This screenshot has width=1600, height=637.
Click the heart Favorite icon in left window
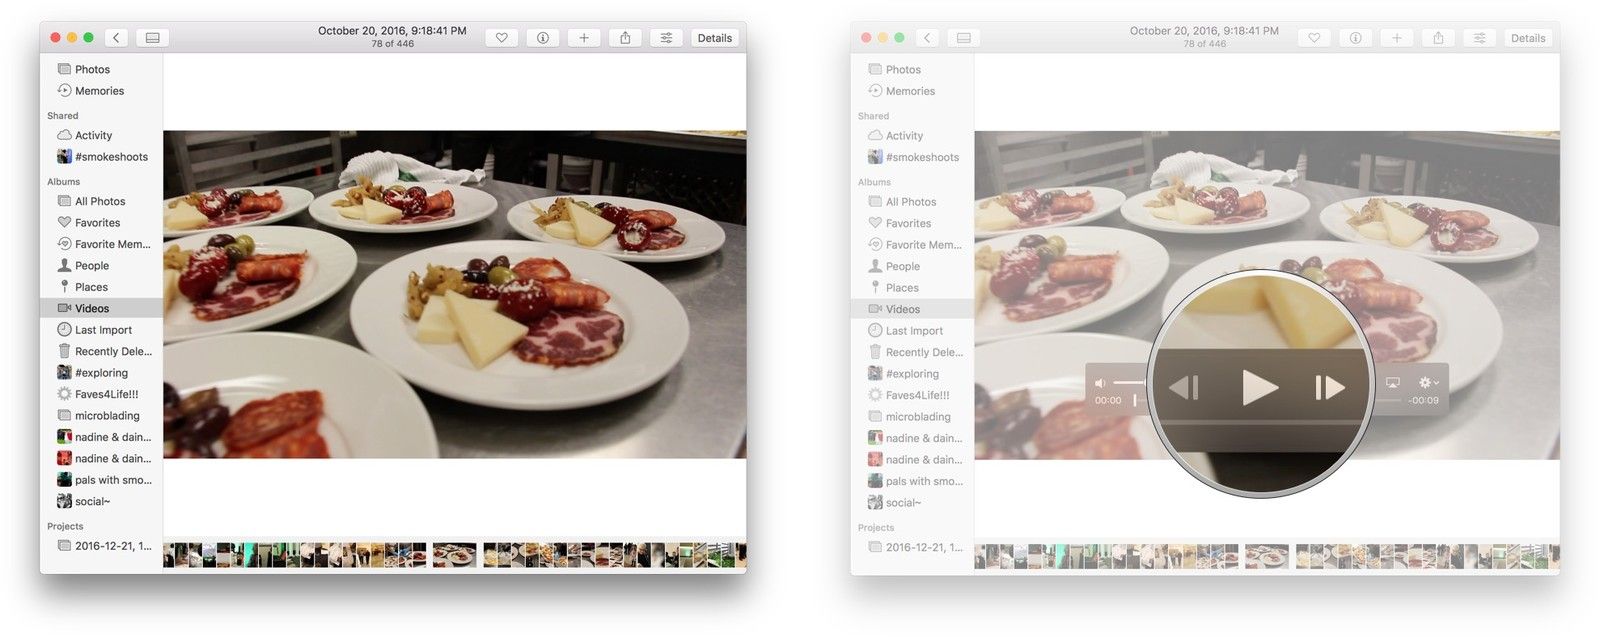tap(502, 38)
